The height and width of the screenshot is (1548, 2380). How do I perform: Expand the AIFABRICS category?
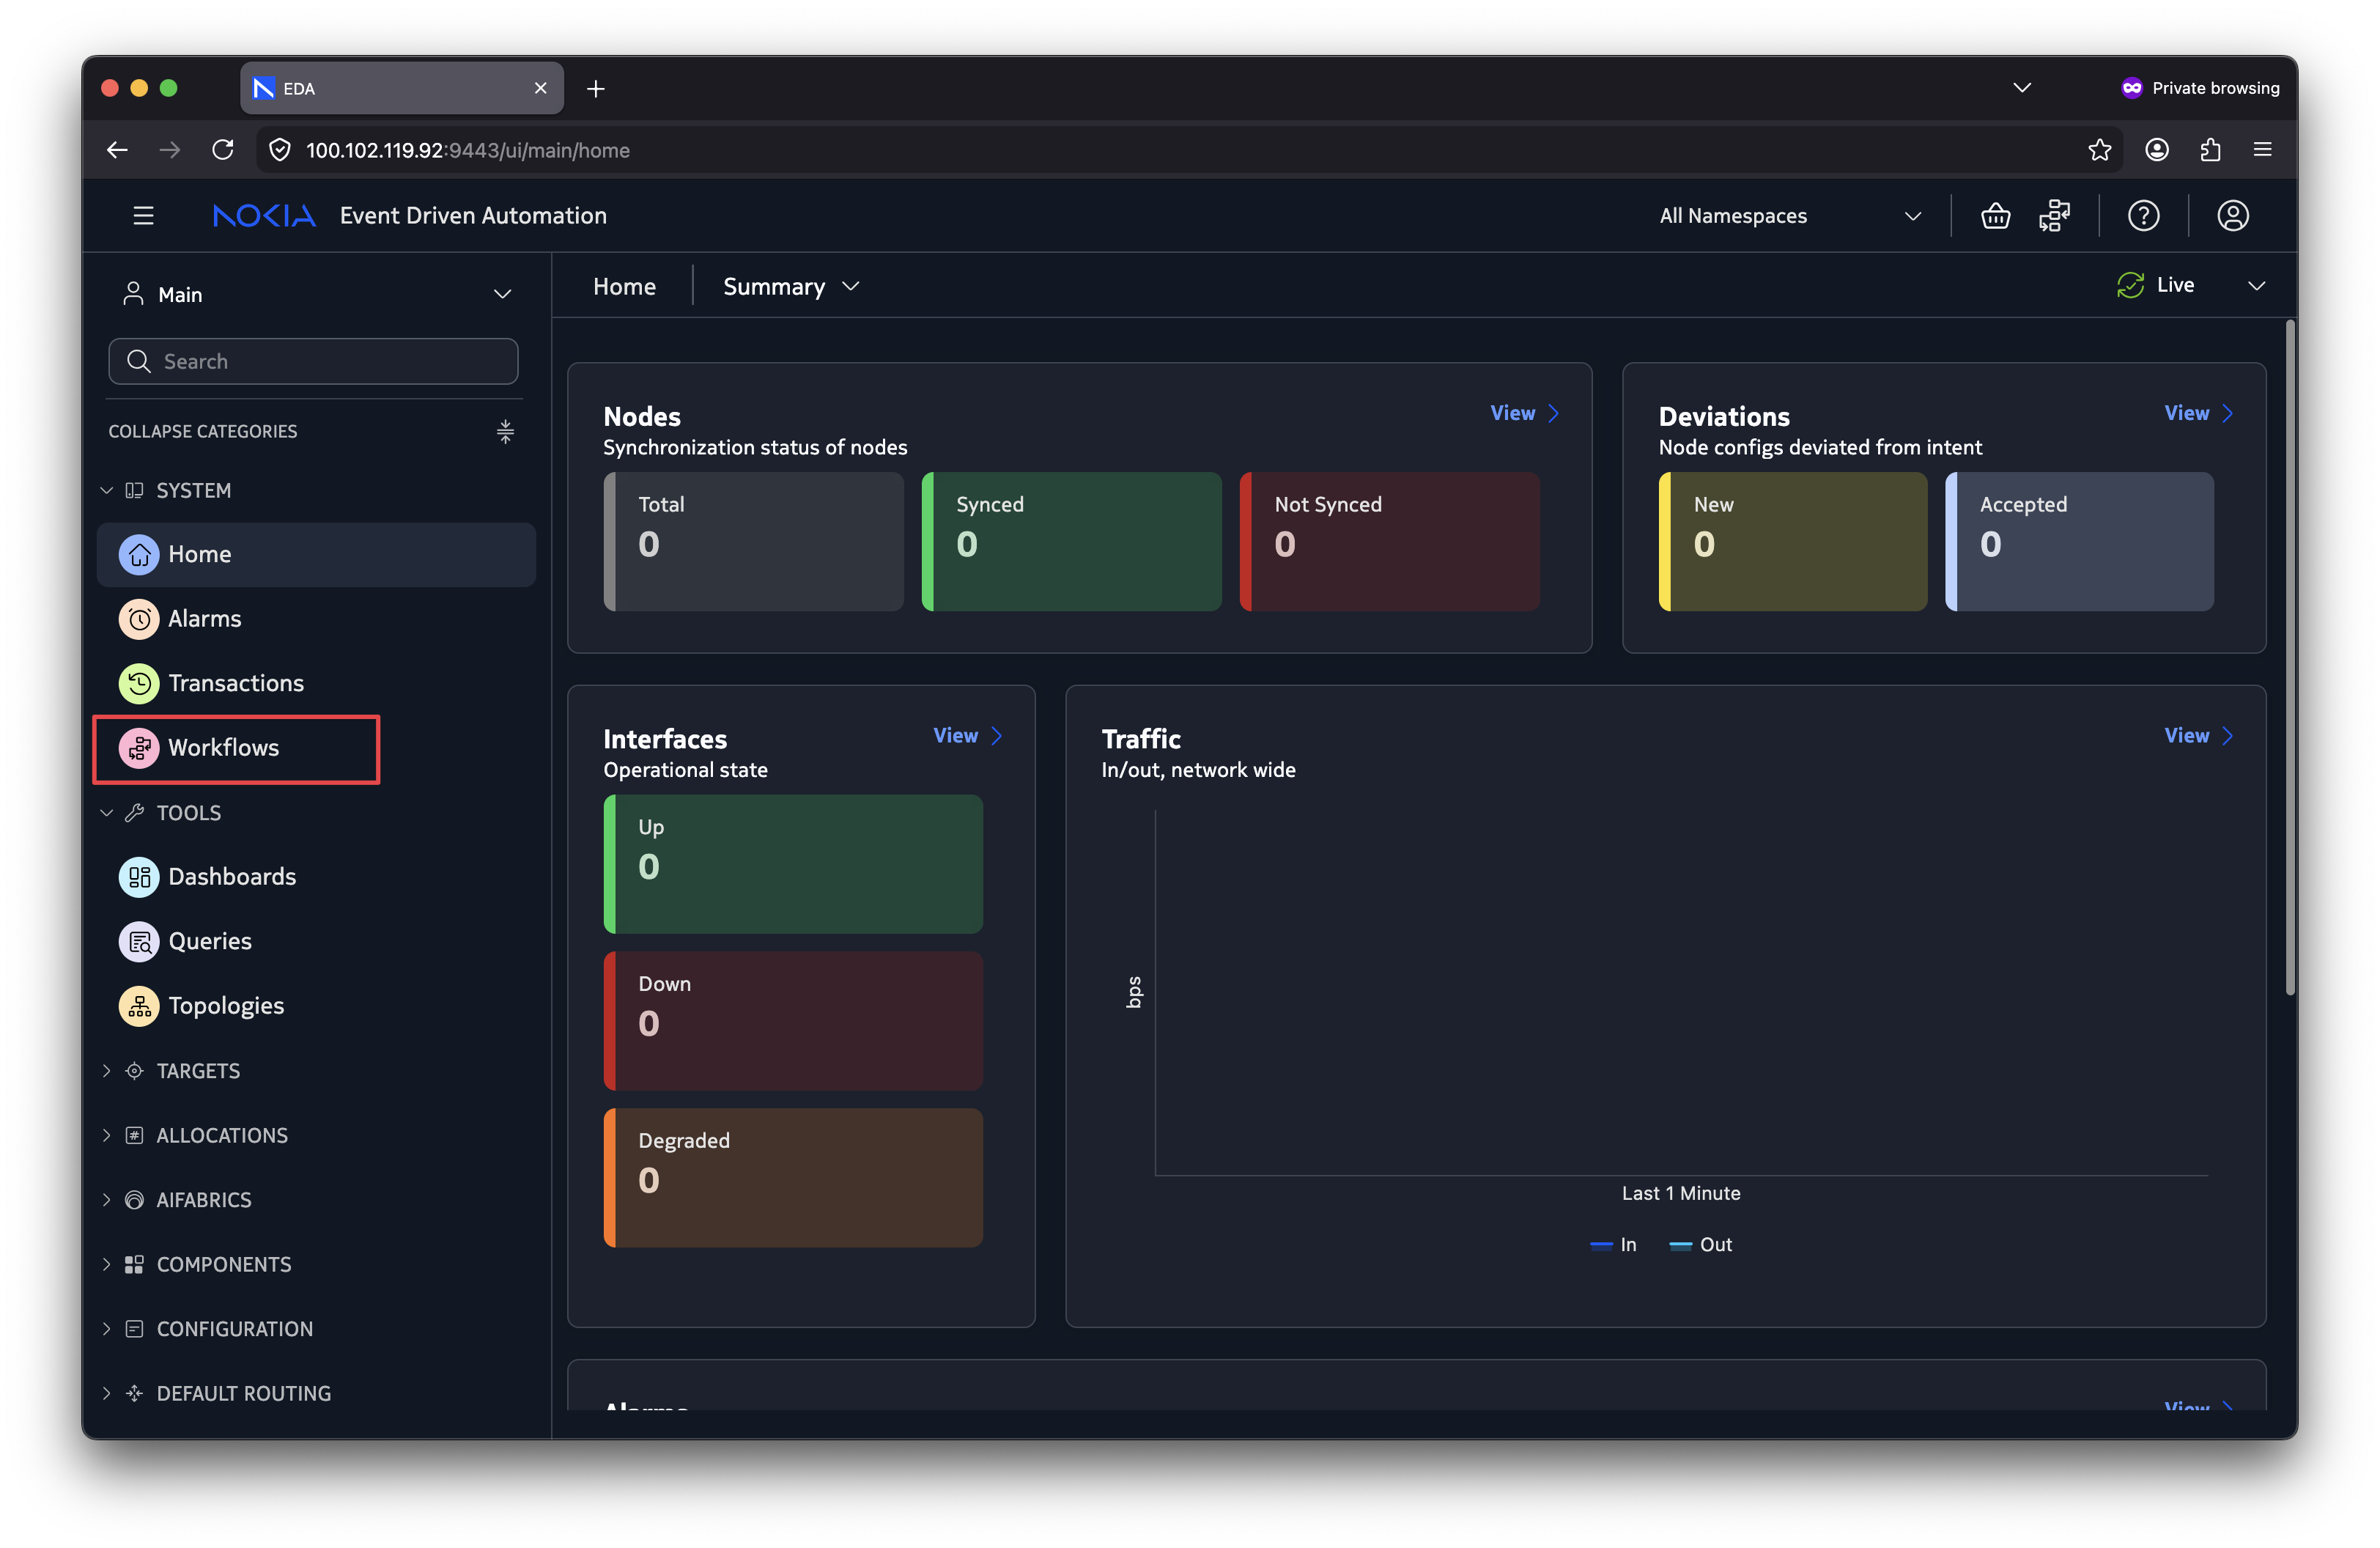pos(107,1200)
